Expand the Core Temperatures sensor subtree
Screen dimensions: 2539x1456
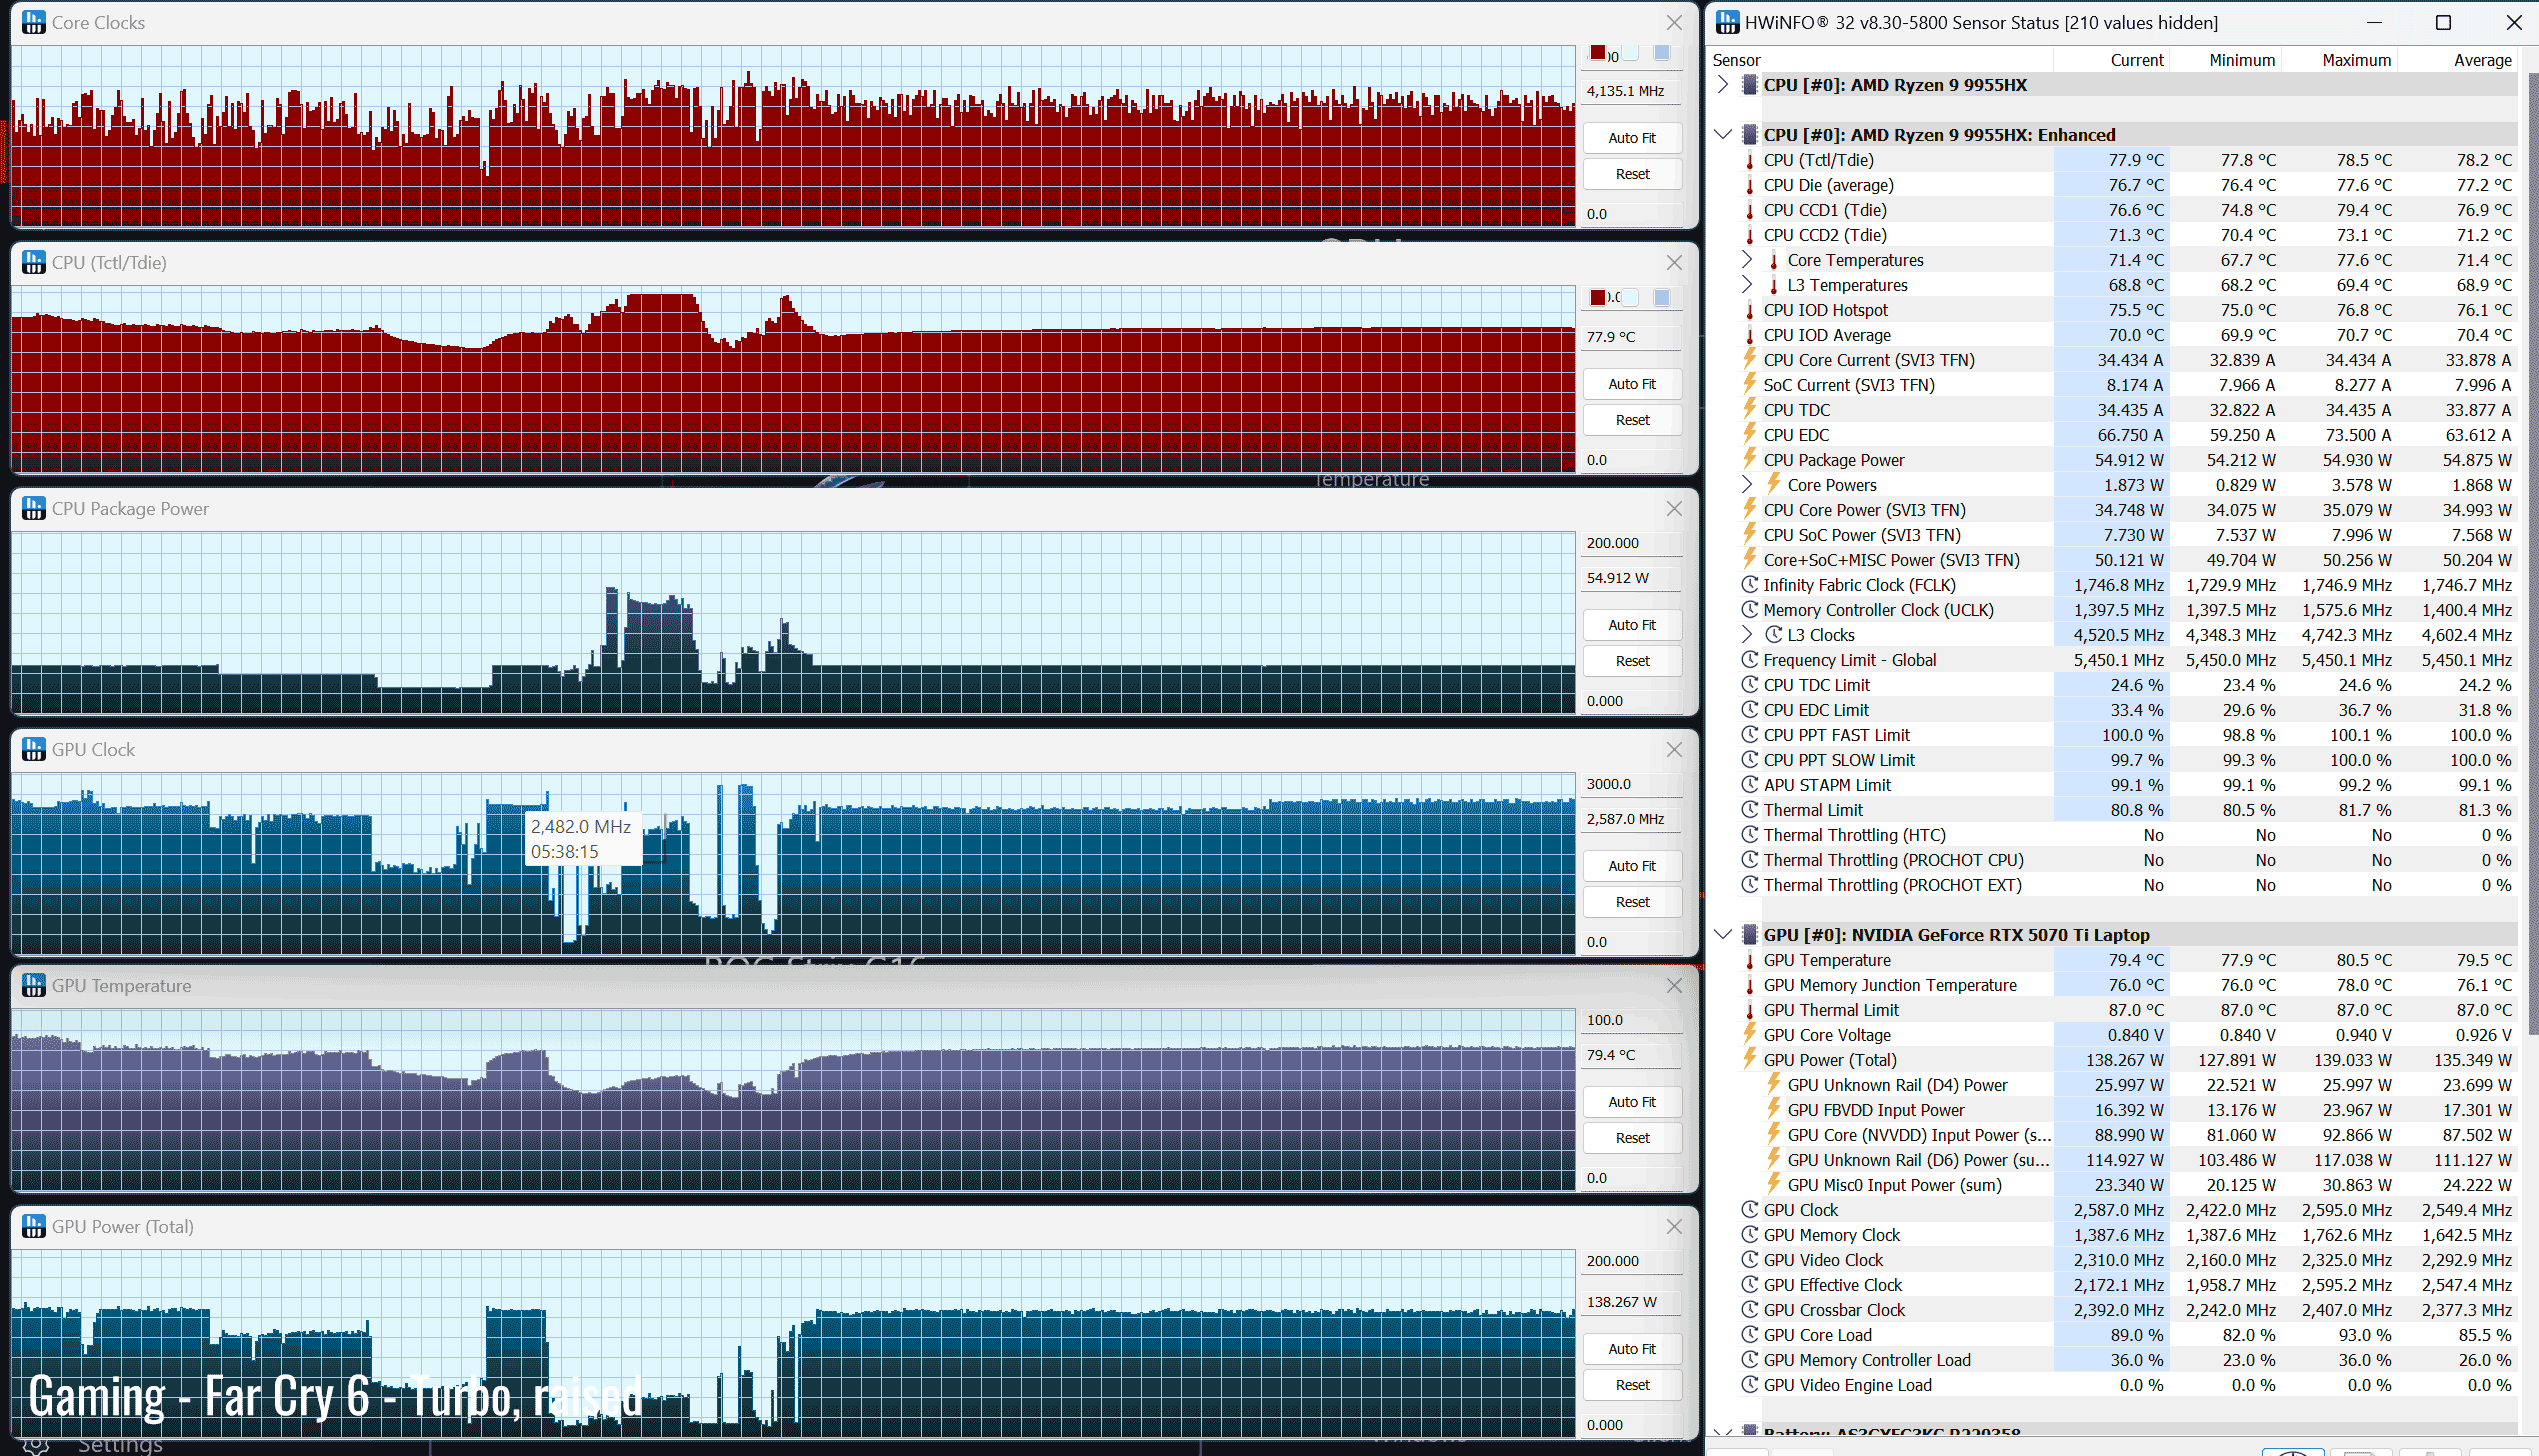pyautogui.click(x=1746, y=260)
